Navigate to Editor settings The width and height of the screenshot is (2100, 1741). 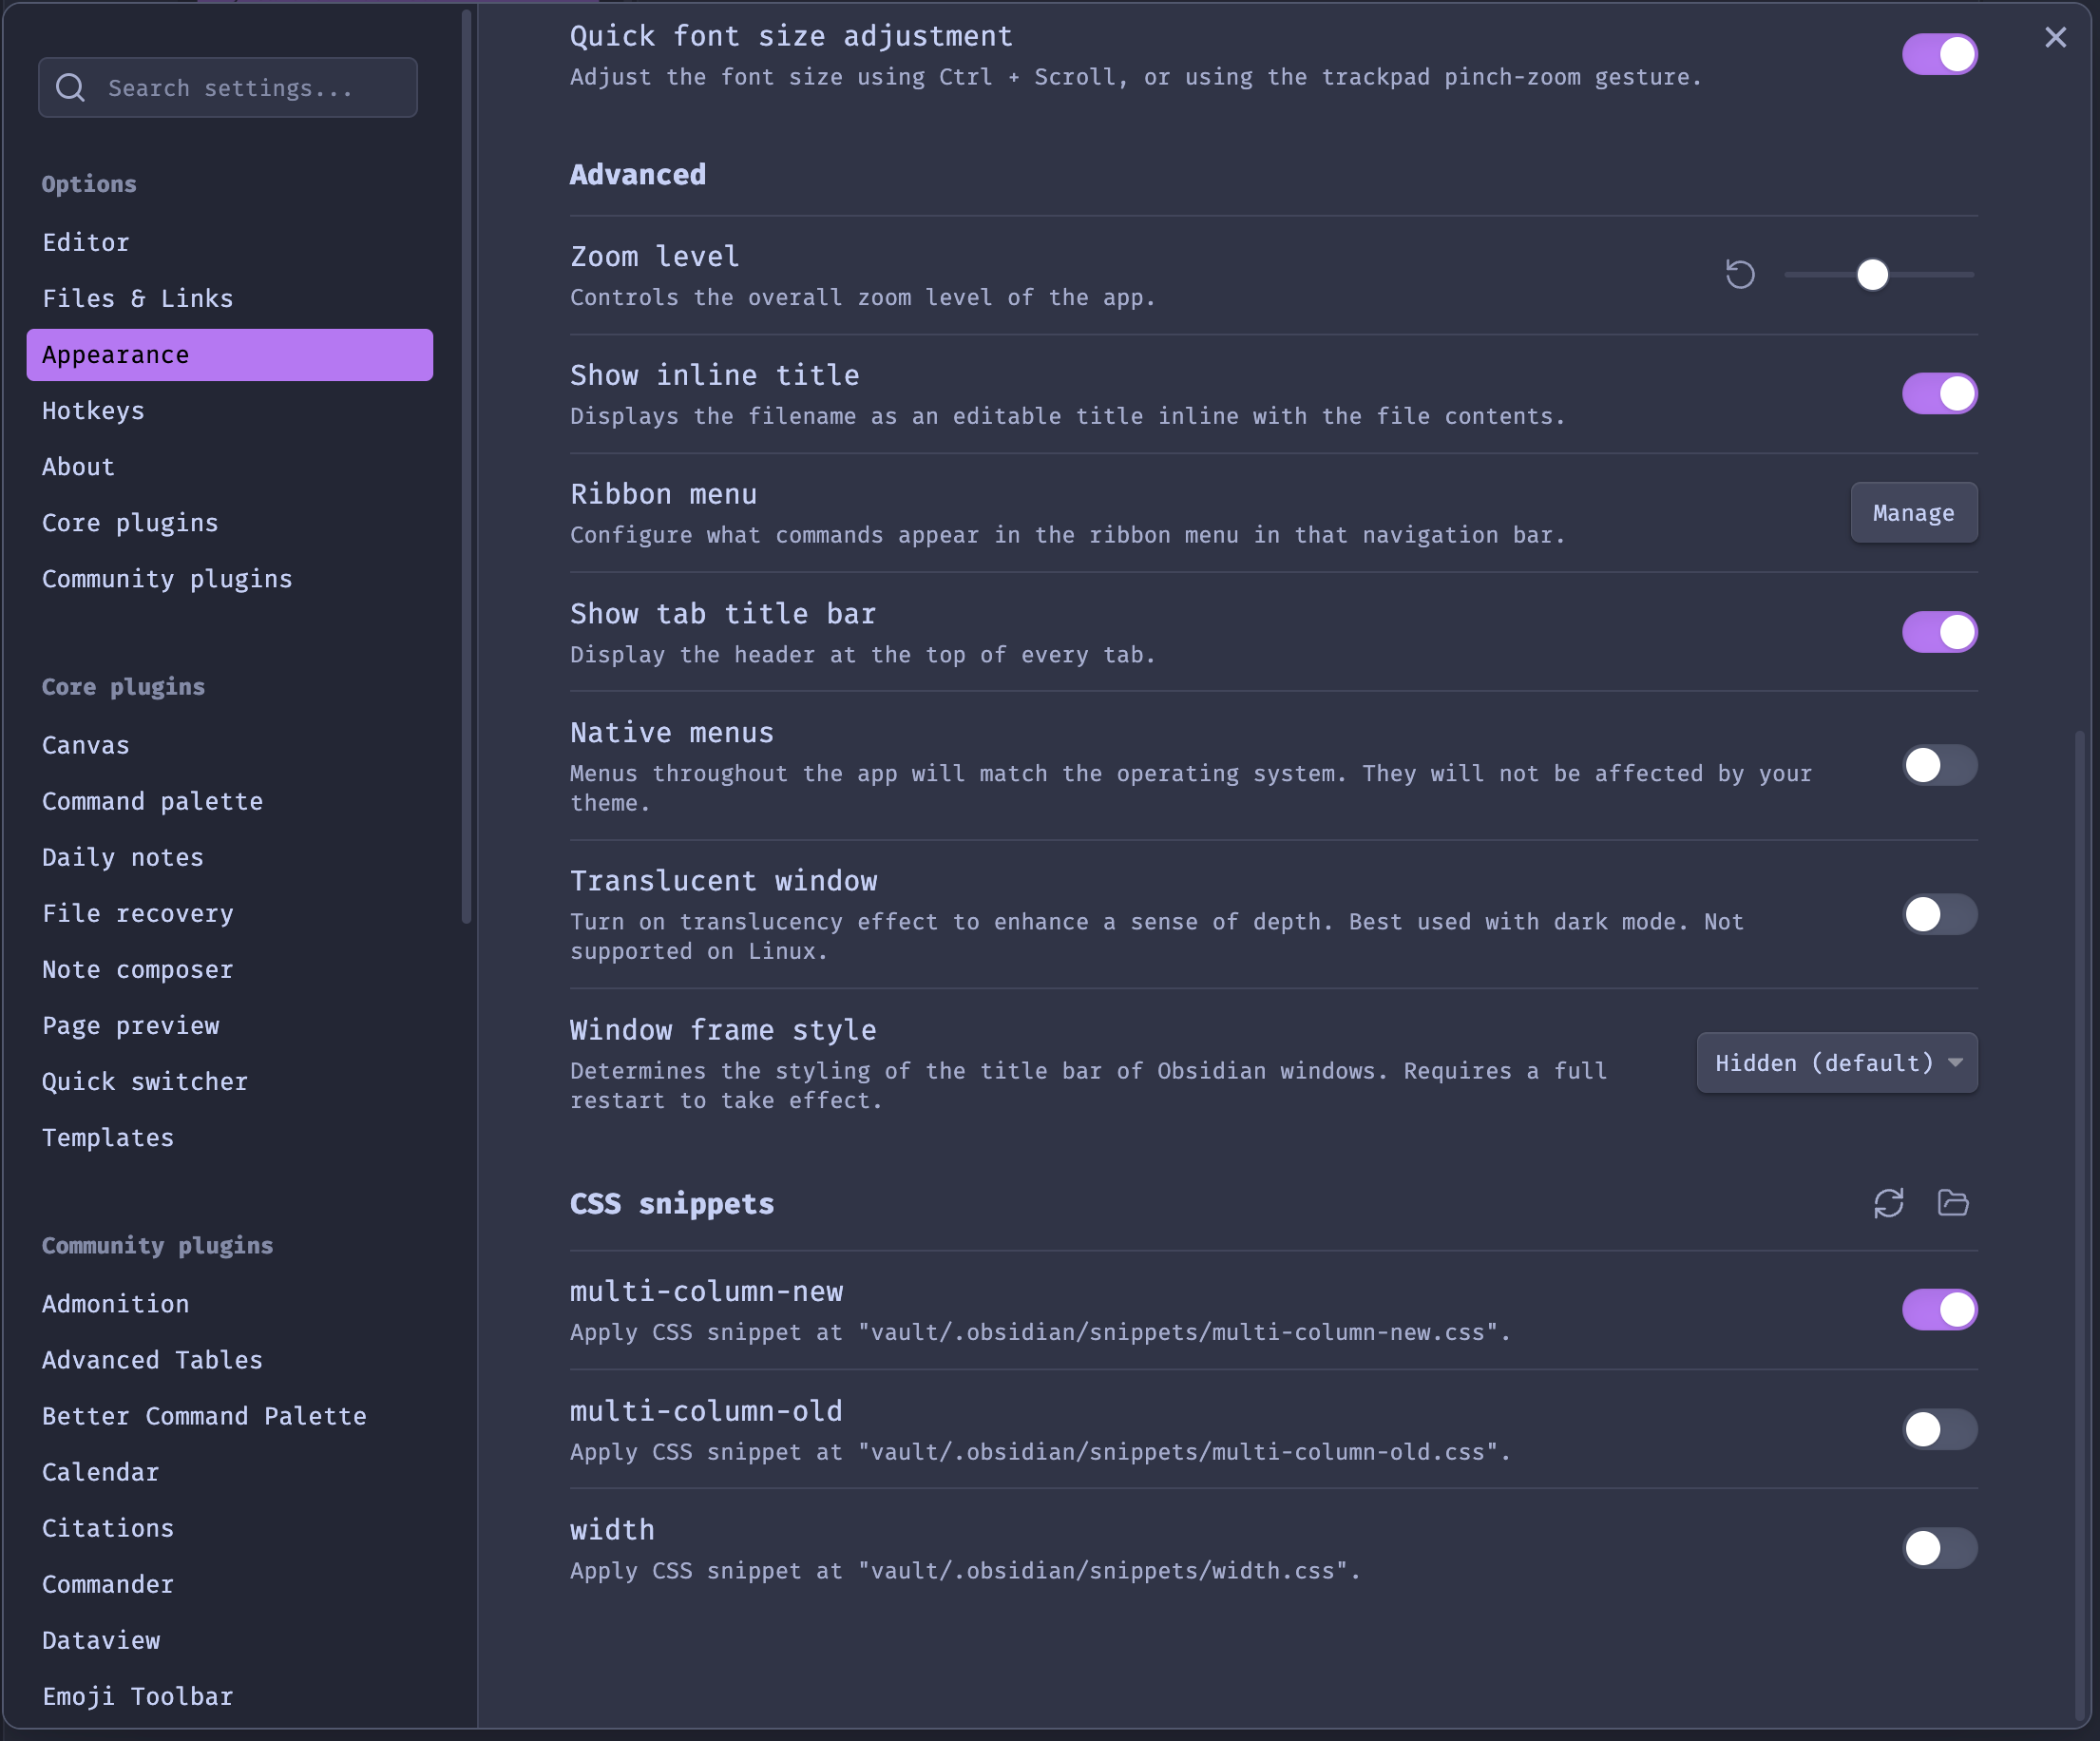pos(86,240)
